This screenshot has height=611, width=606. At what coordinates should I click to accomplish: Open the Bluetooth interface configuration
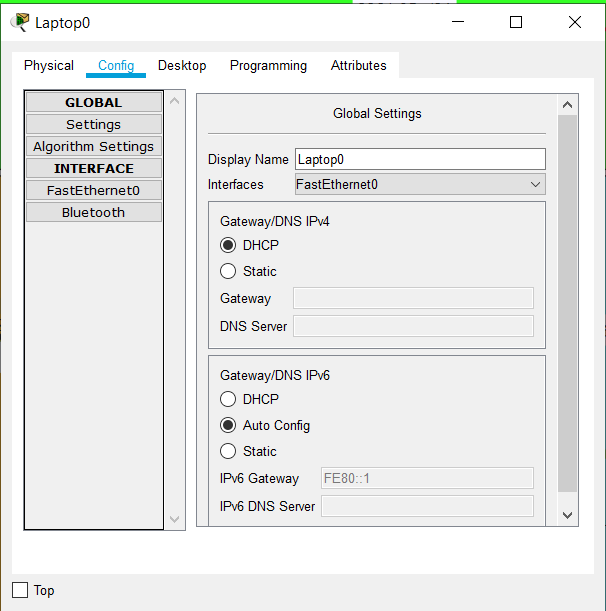[x=94, y=212]
